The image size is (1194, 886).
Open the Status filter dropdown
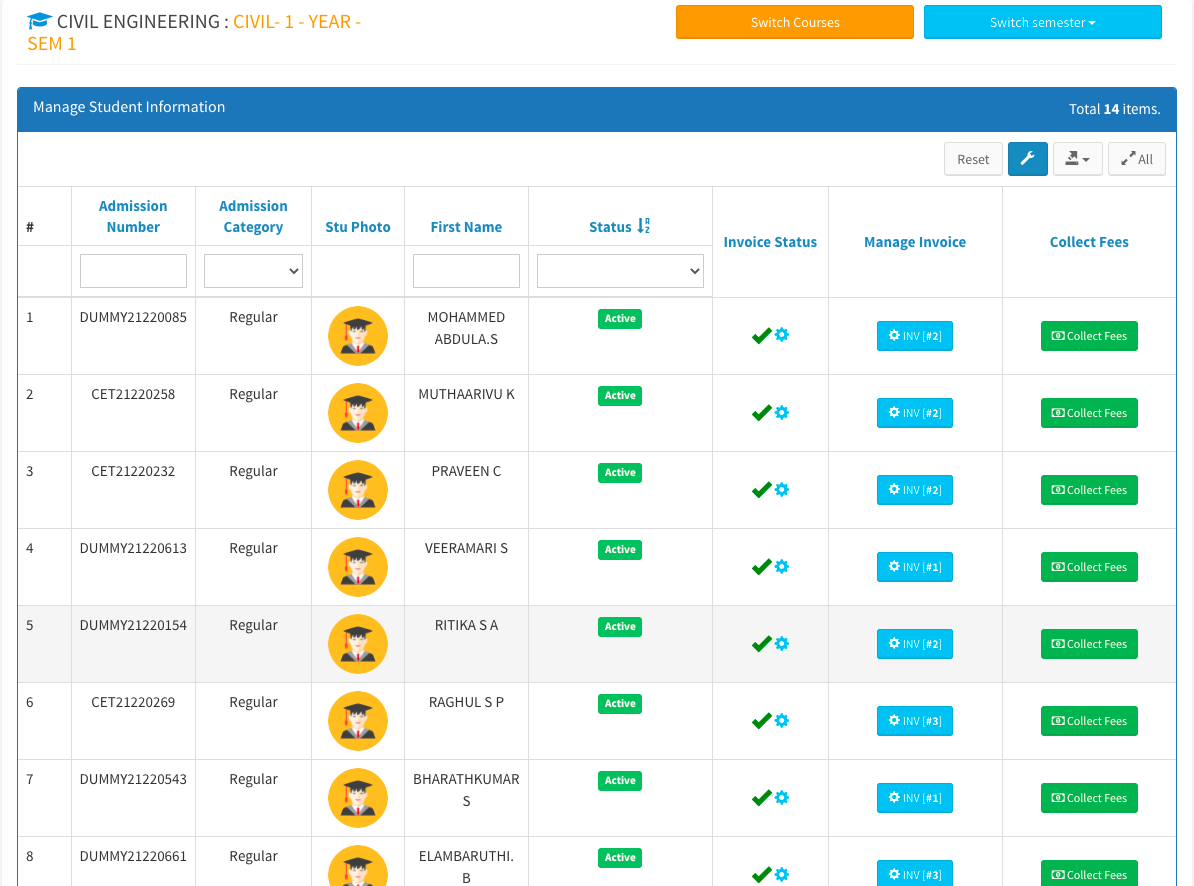click(x=620, y=271)
